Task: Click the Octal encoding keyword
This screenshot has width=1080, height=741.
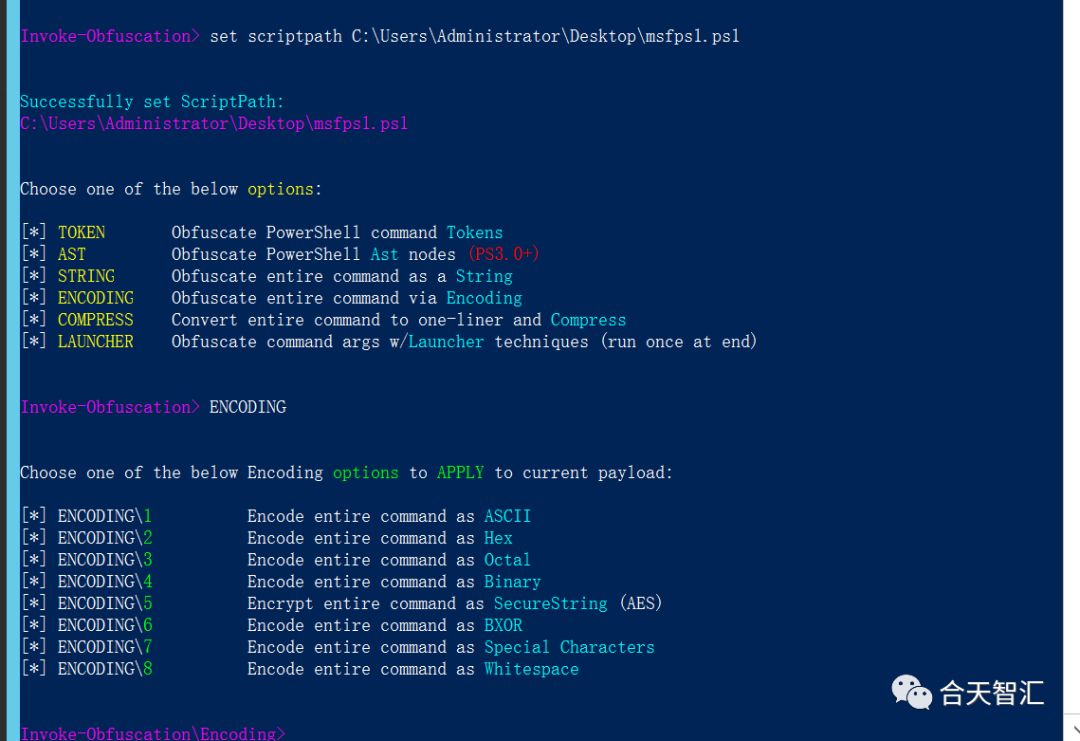Action: (507, 560)
